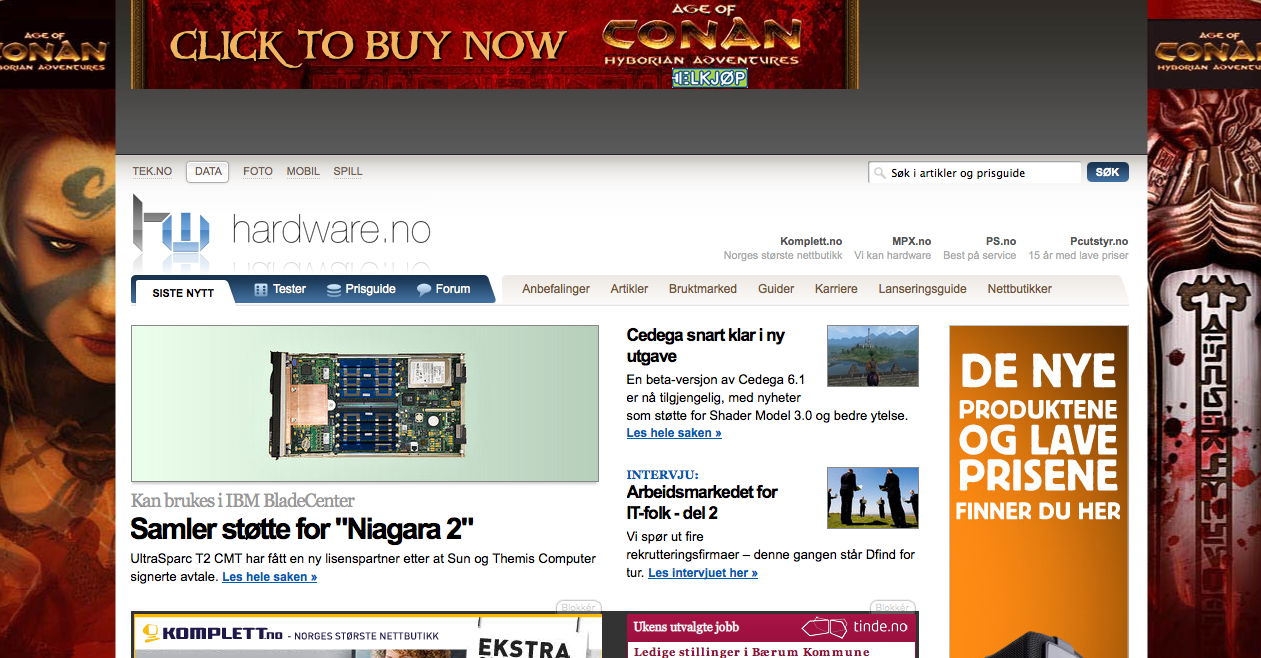1261x658 pixels.
Task: Open the IT-folk interview thumbnail
Action: (873, 498)
